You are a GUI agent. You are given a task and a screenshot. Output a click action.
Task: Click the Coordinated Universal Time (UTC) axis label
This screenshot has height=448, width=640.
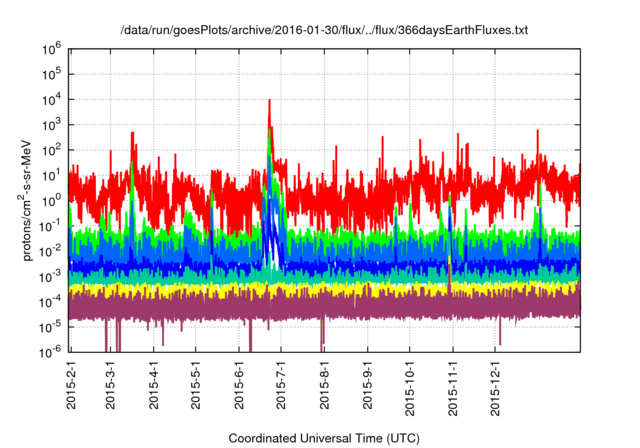coord(324,438)
